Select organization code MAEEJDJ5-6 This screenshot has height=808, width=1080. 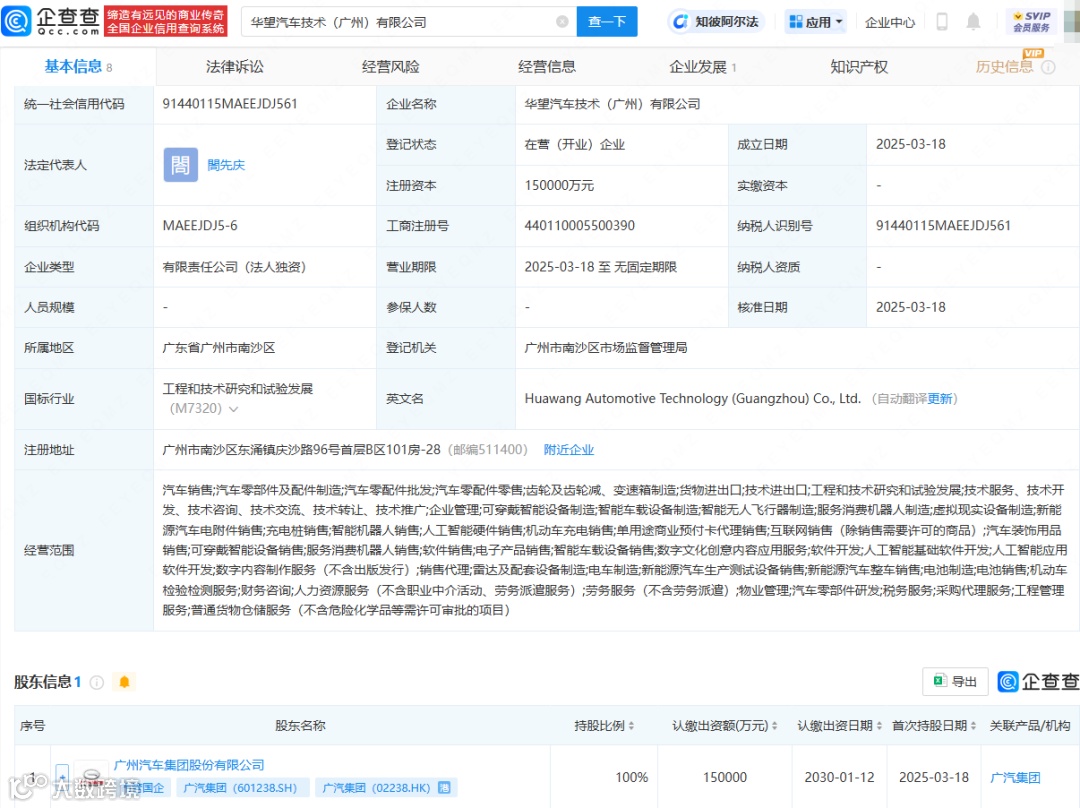point(200,226)
